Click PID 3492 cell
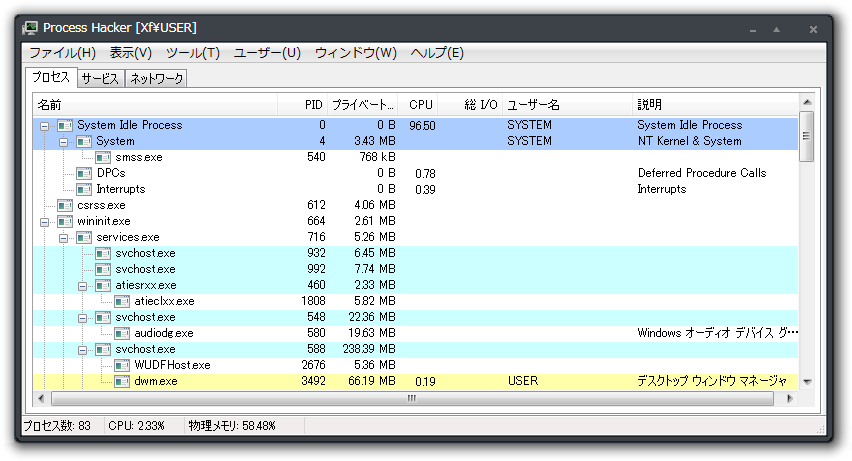 click(x=314, y=382)
